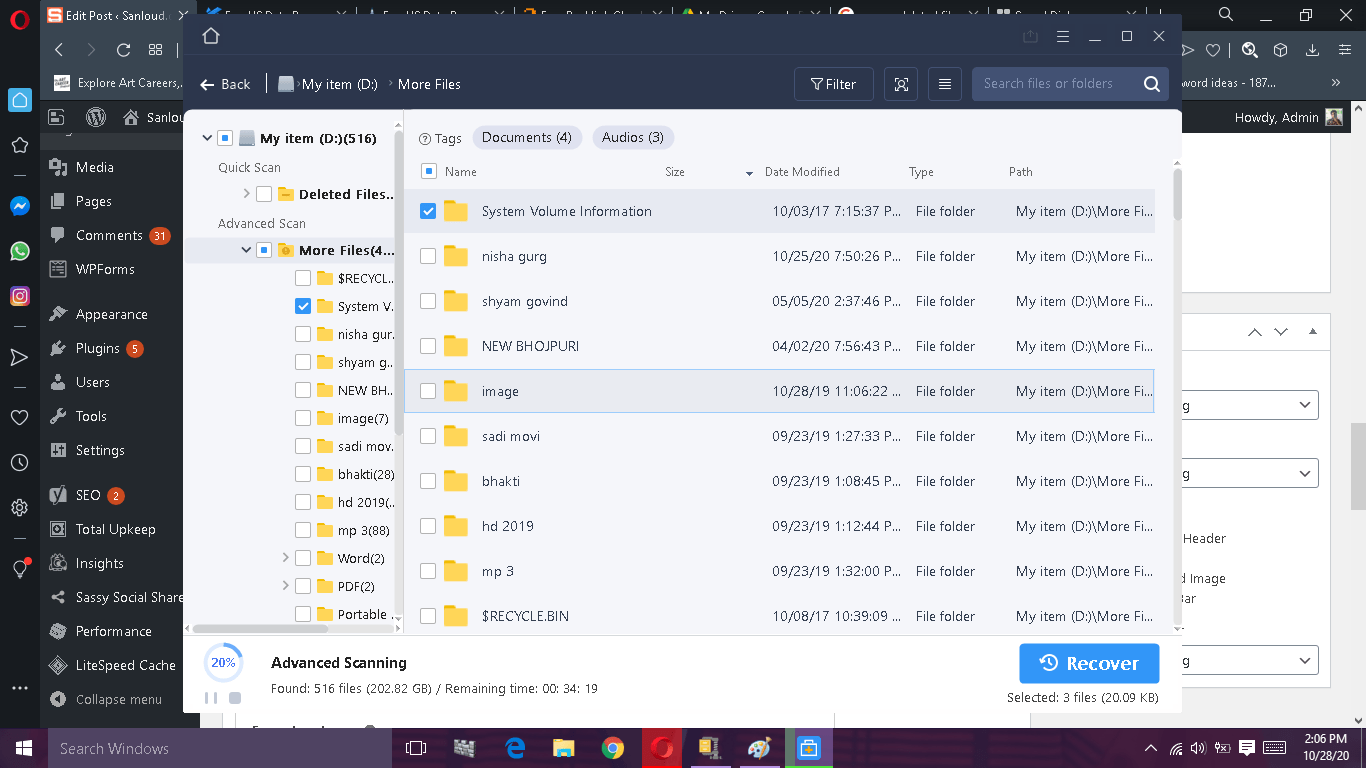Viewport: 1366px width, 768px height.
Task: Open Opera history clock icon
Action: coord(19,463)
